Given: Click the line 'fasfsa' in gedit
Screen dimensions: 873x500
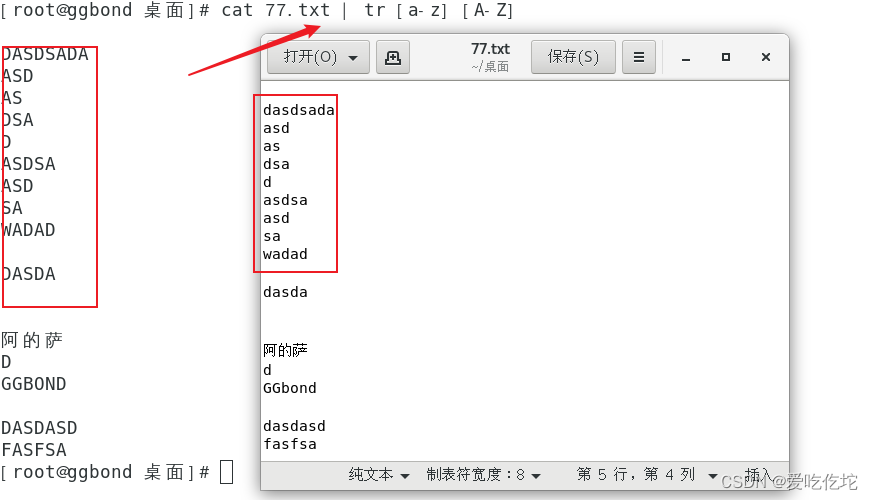Looking at the screenshot, I should pos(290,444).
